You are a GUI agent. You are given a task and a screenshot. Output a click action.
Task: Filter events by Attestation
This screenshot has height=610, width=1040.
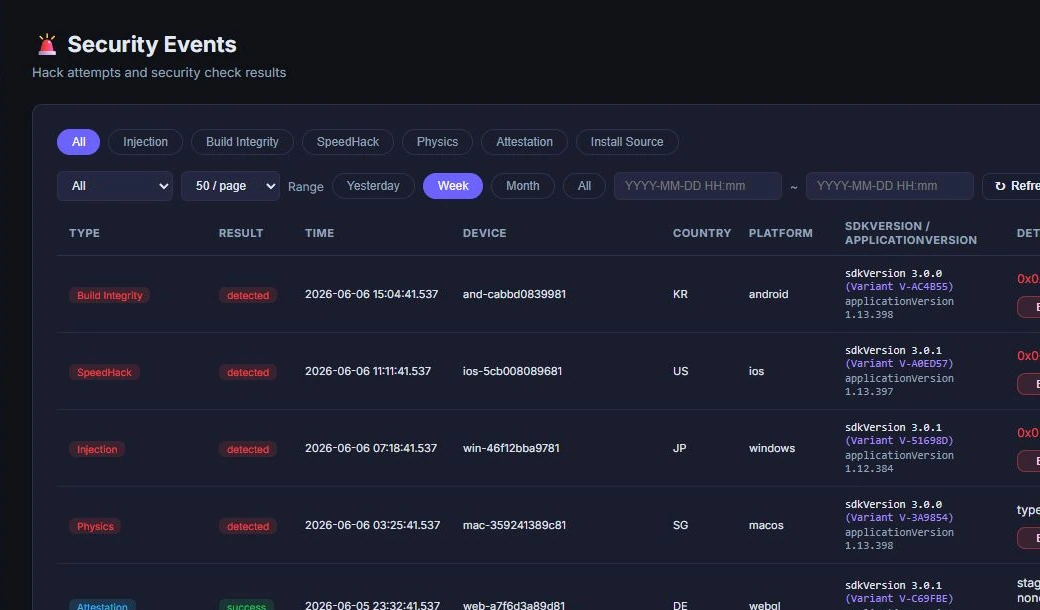click(x=524, y=142)
